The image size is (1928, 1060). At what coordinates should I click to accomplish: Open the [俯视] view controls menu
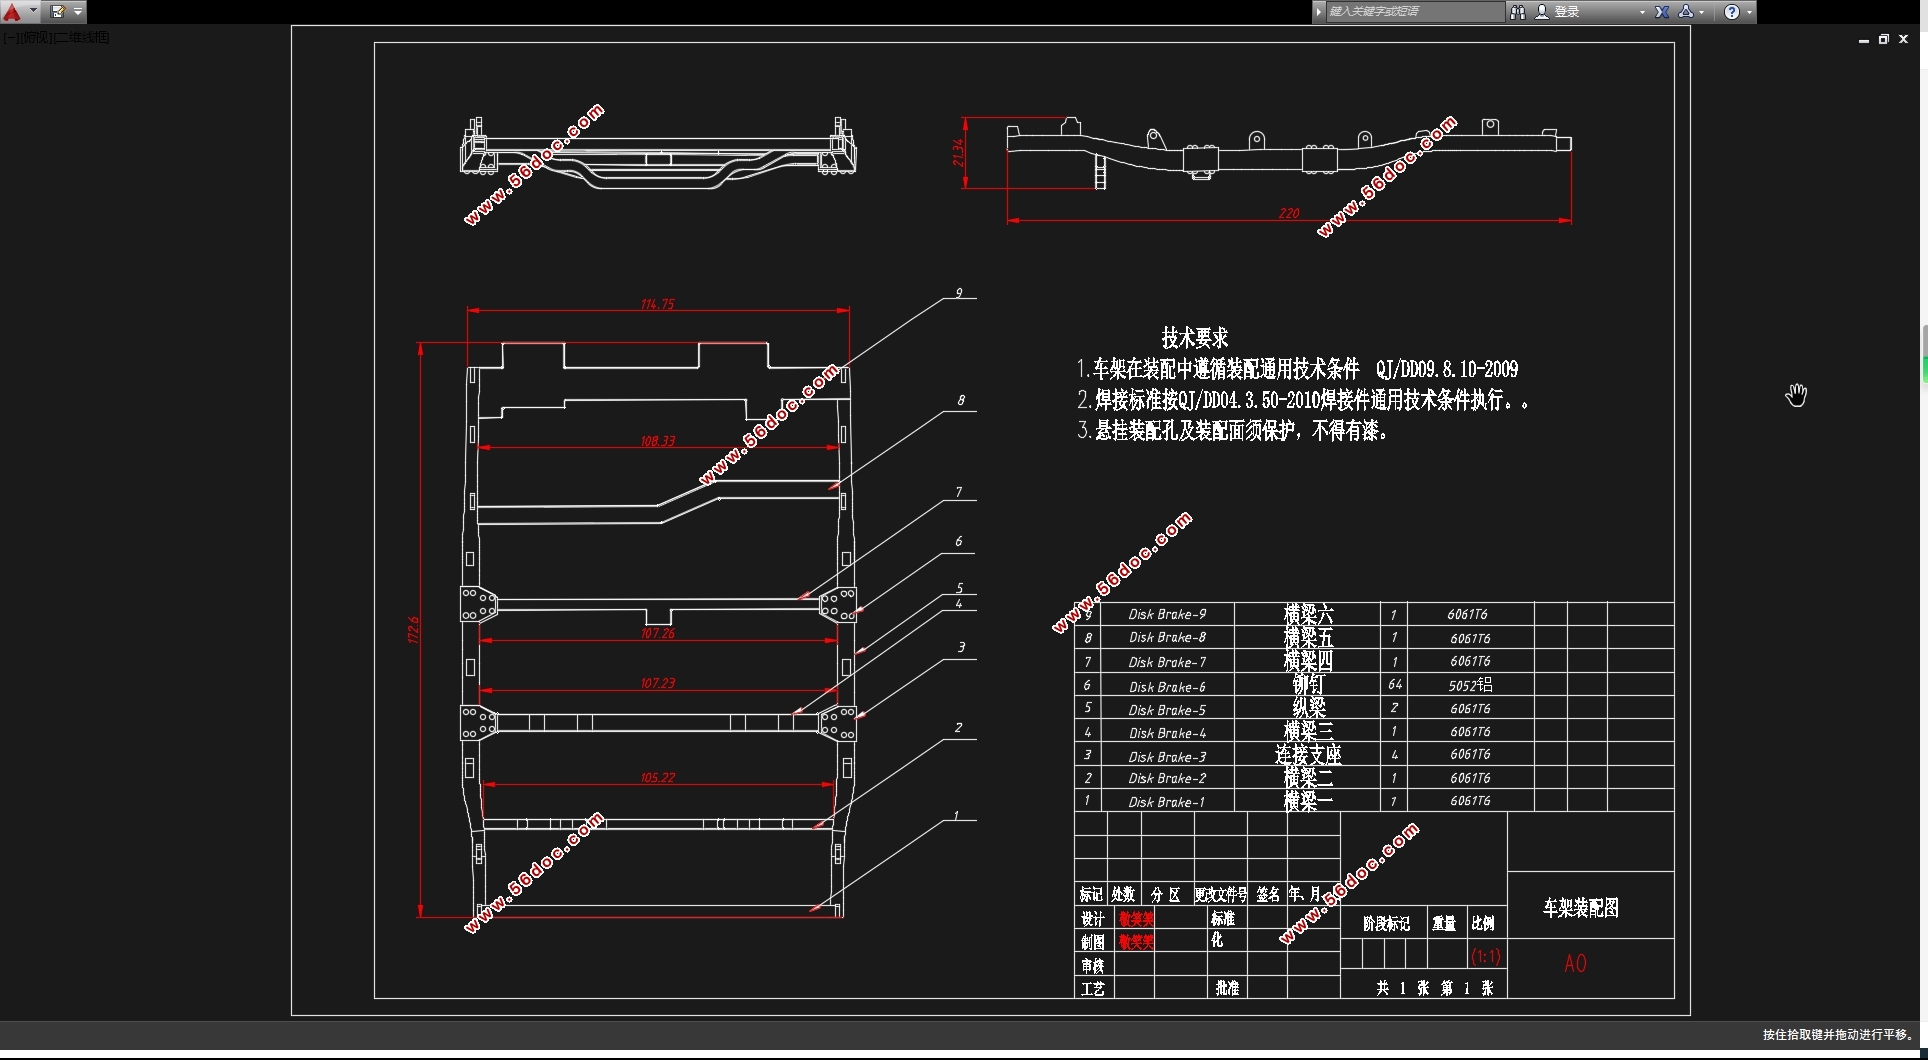(35, 38)
